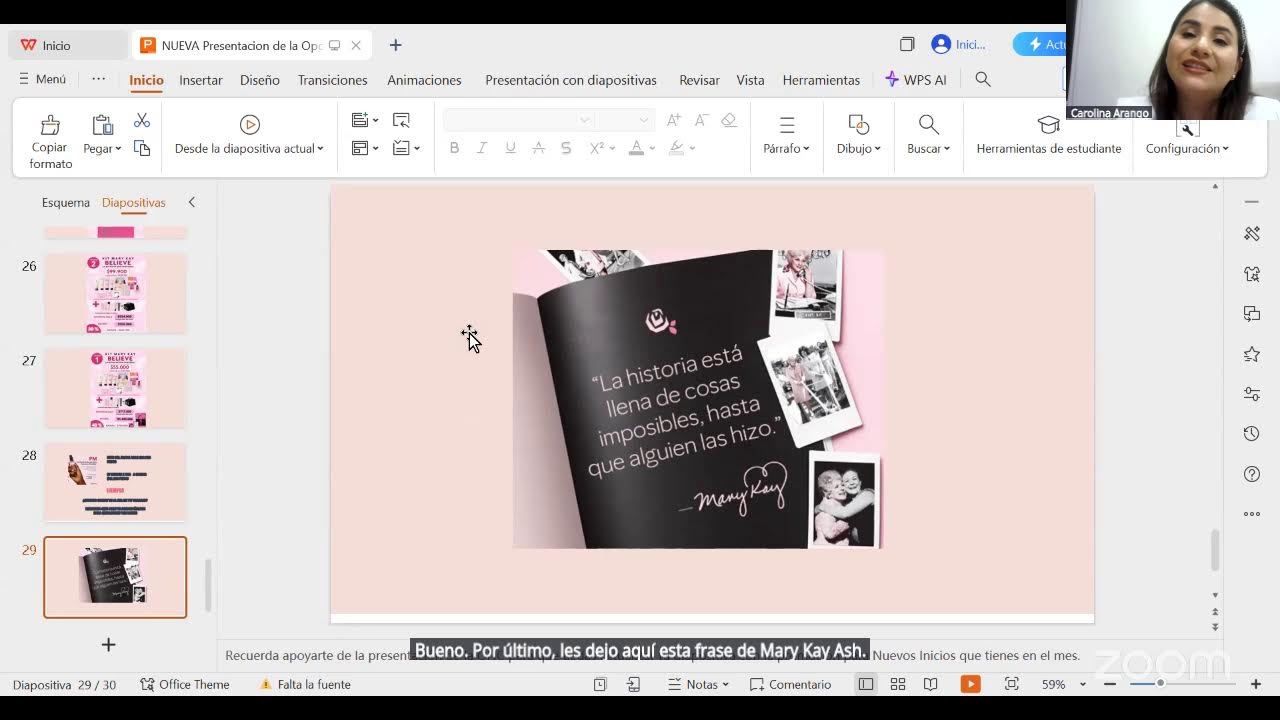
Task: Open the properties sliders icon in right sidebar
Action: pos(1252,394)
